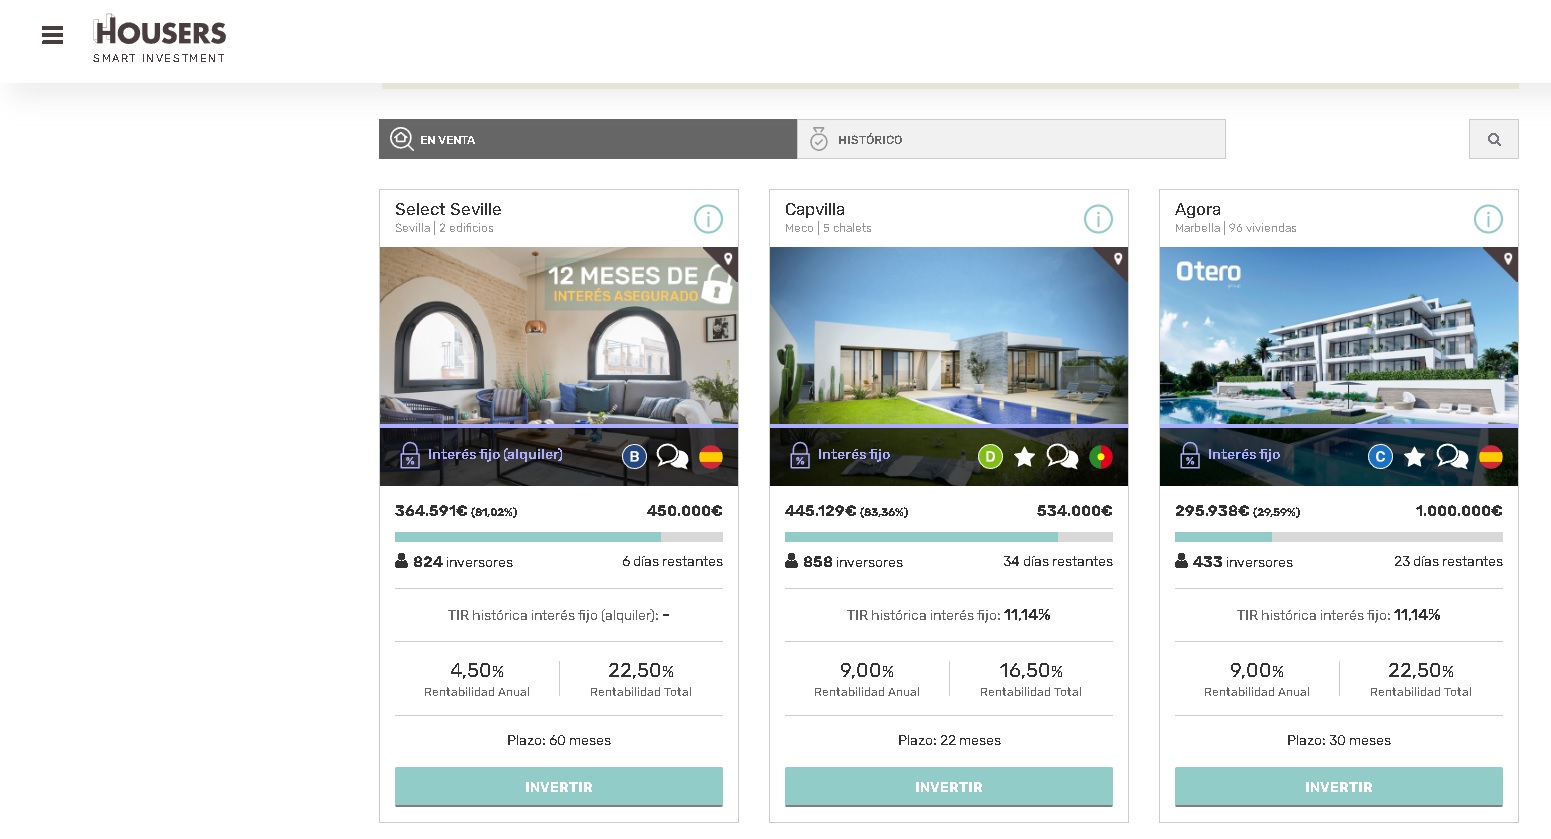Click 'Marbella | 96 viviendas' subtitle
This screenshot has height=839, width=1551.
click(x=1236, y=228)
